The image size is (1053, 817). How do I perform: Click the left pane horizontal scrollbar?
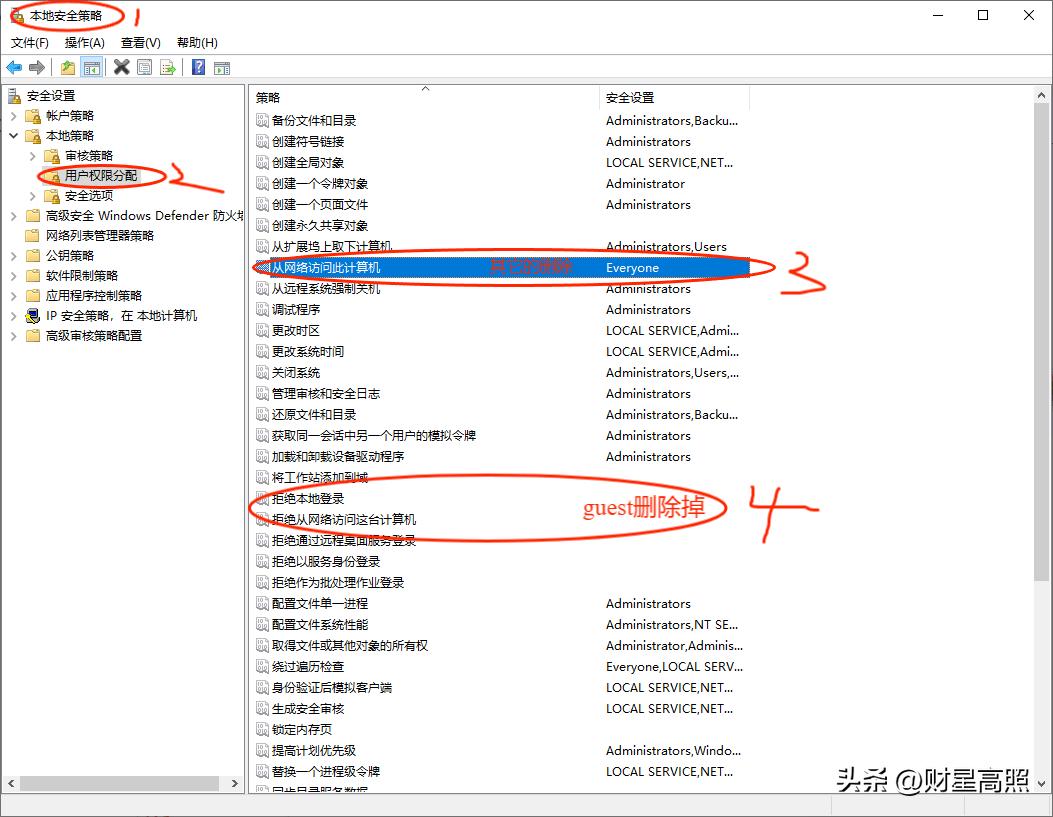120,783
